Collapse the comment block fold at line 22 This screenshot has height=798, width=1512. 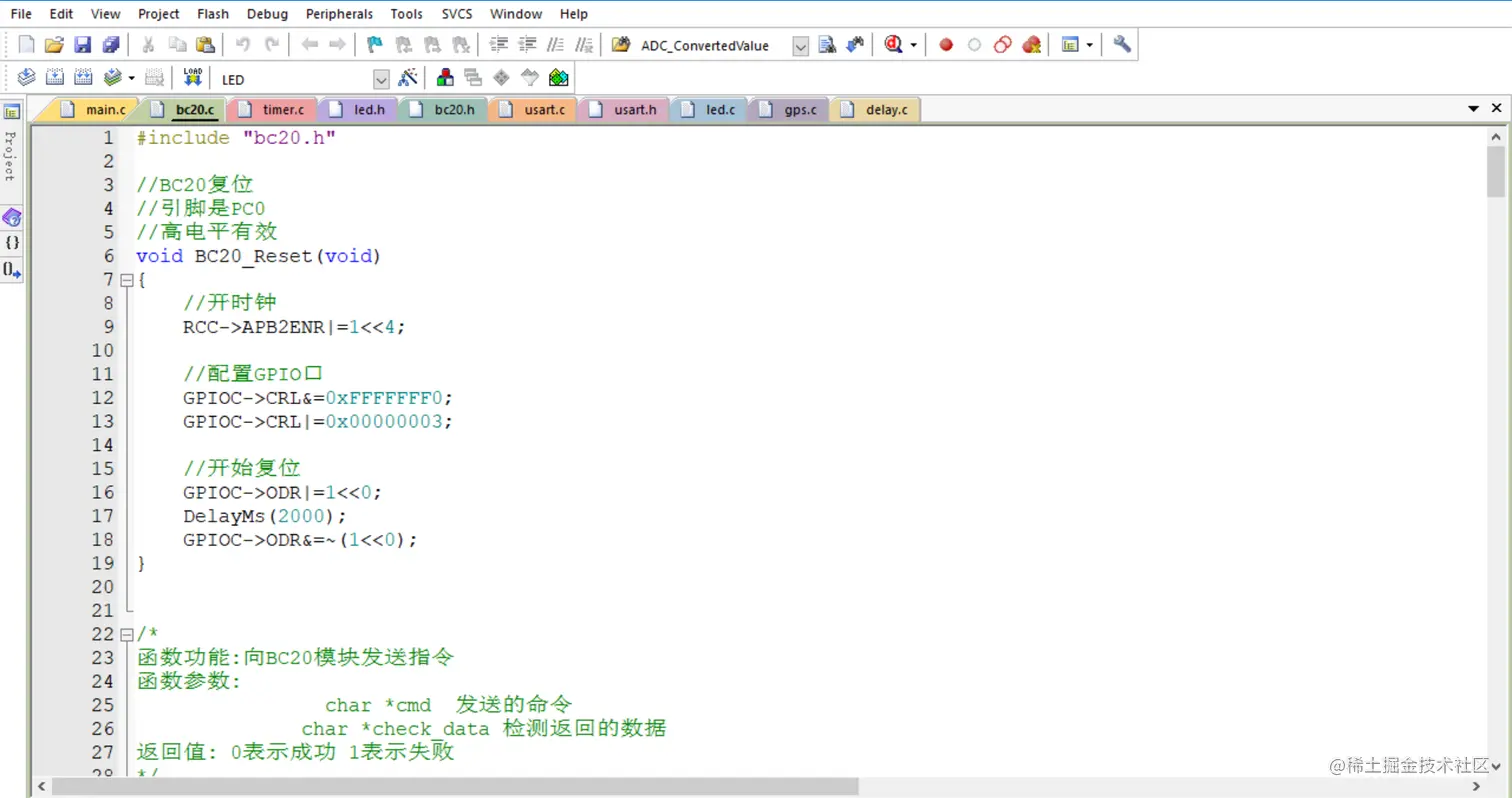point(126,635)
